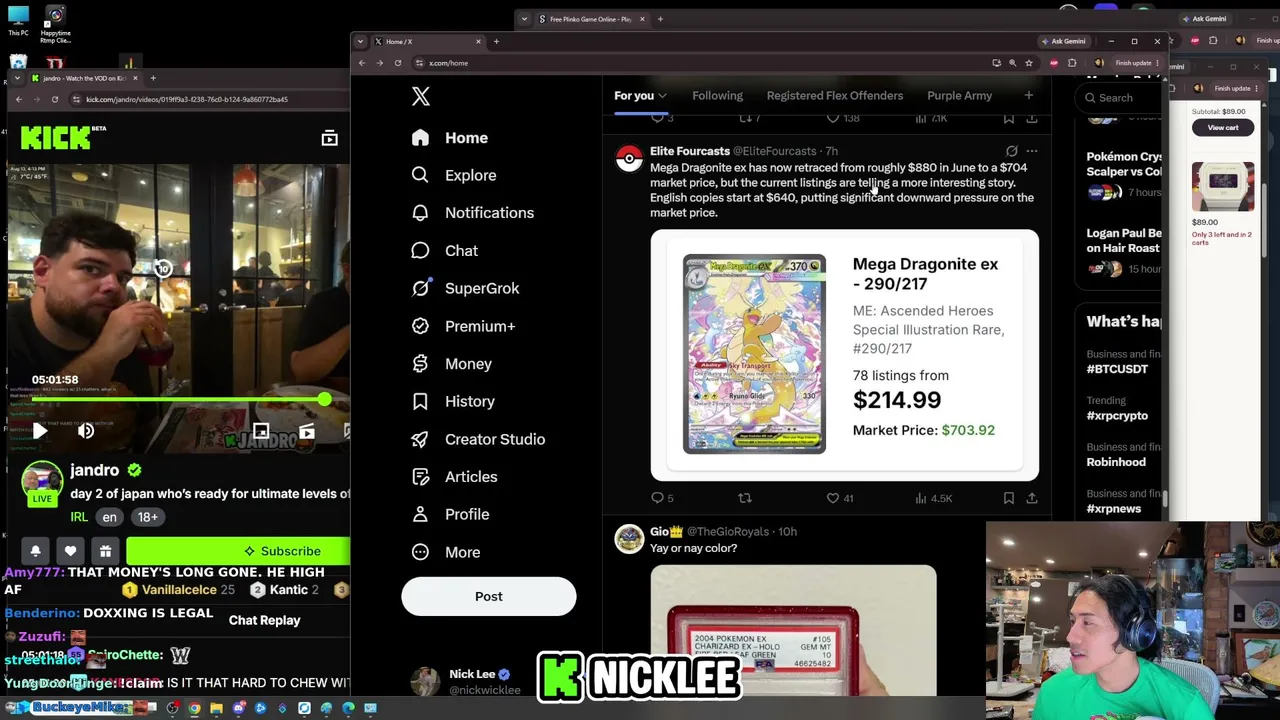Open Gio's profile avatar
Screen dimensions: 1280x720
pos(629,539)
